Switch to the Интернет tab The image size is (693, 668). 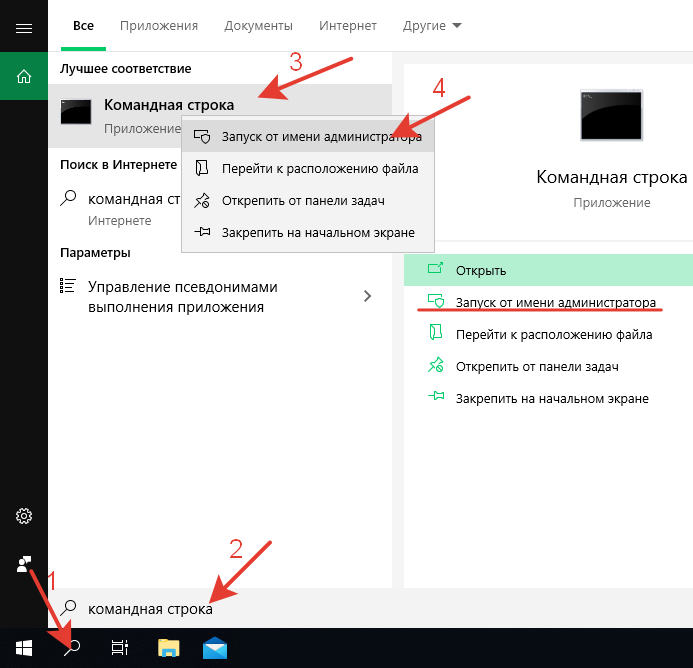point(348,26)
